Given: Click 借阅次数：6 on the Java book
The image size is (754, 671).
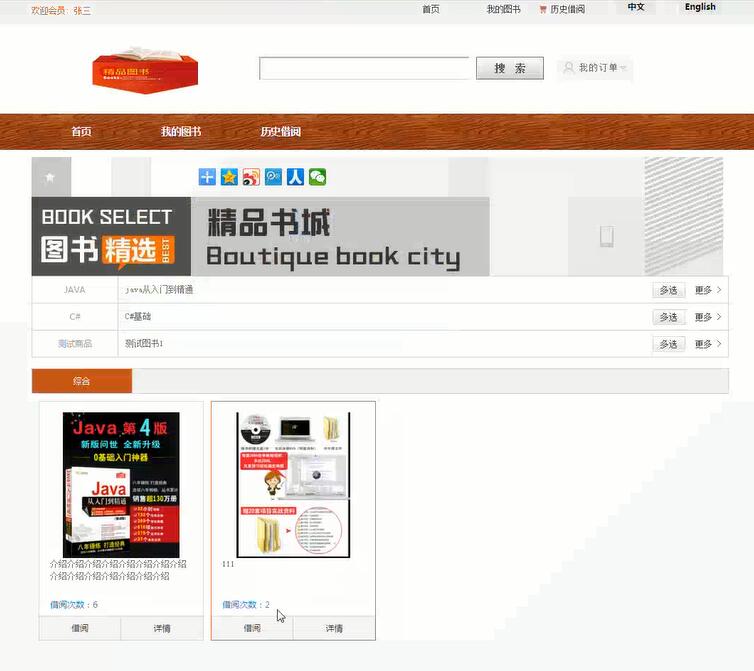Looking at the screenshot, I should [74, 605].
